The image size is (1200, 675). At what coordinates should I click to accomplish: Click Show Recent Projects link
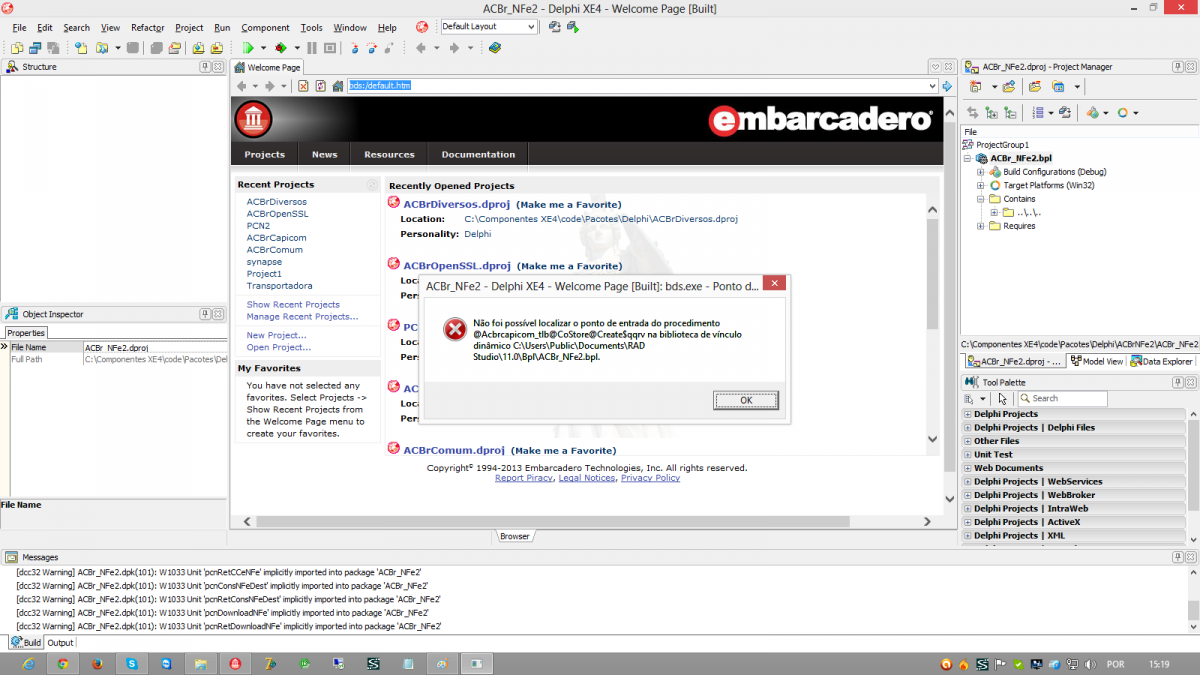tap(293, 304)
